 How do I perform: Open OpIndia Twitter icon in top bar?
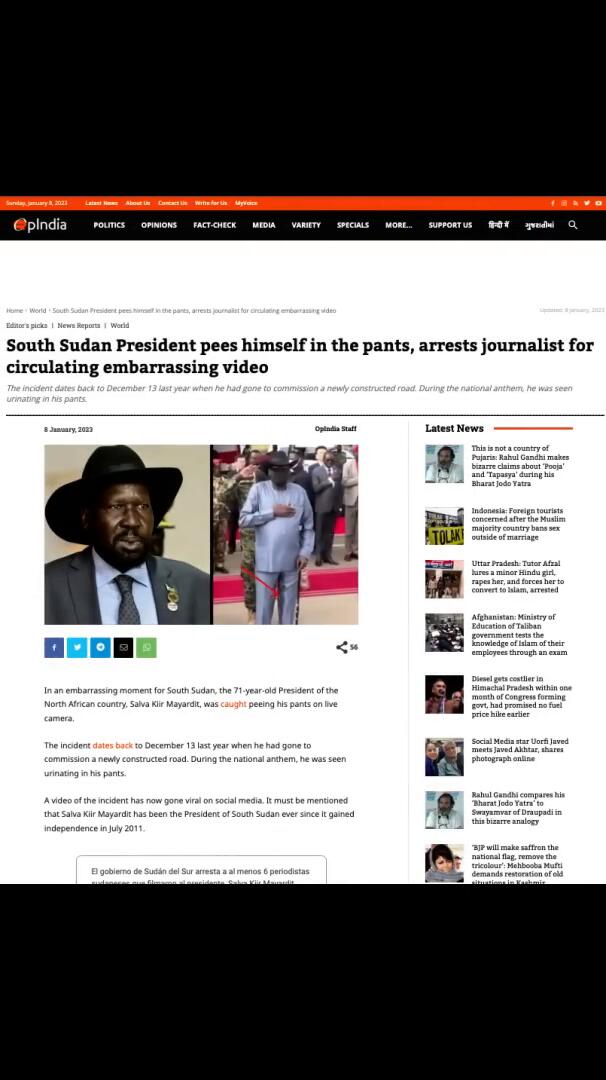click(587, 203)
